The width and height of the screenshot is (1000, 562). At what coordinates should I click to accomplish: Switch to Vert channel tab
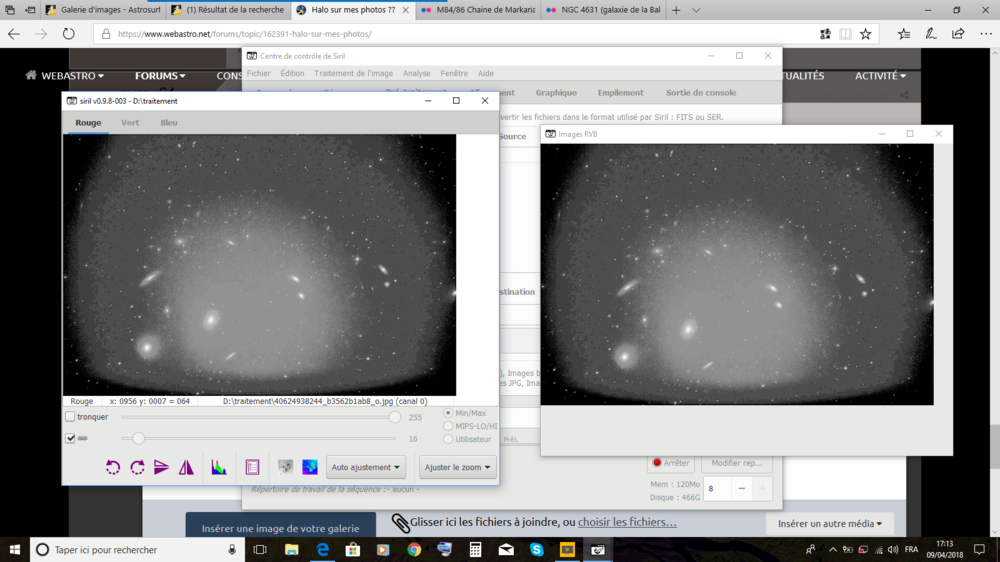point(129,122)
